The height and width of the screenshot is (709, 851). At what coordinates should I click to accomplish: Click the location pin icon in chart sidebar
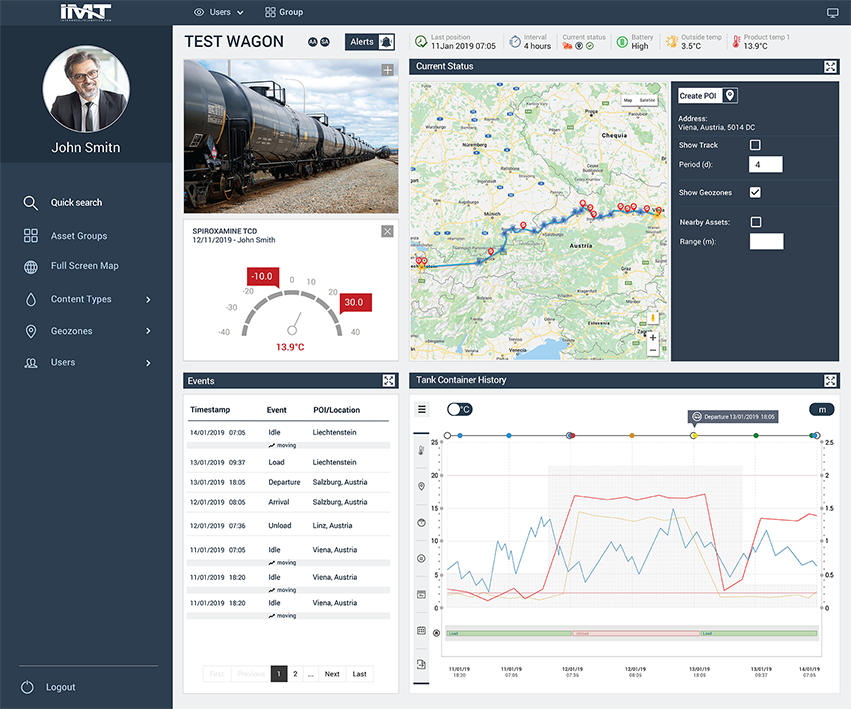[421, 486]
